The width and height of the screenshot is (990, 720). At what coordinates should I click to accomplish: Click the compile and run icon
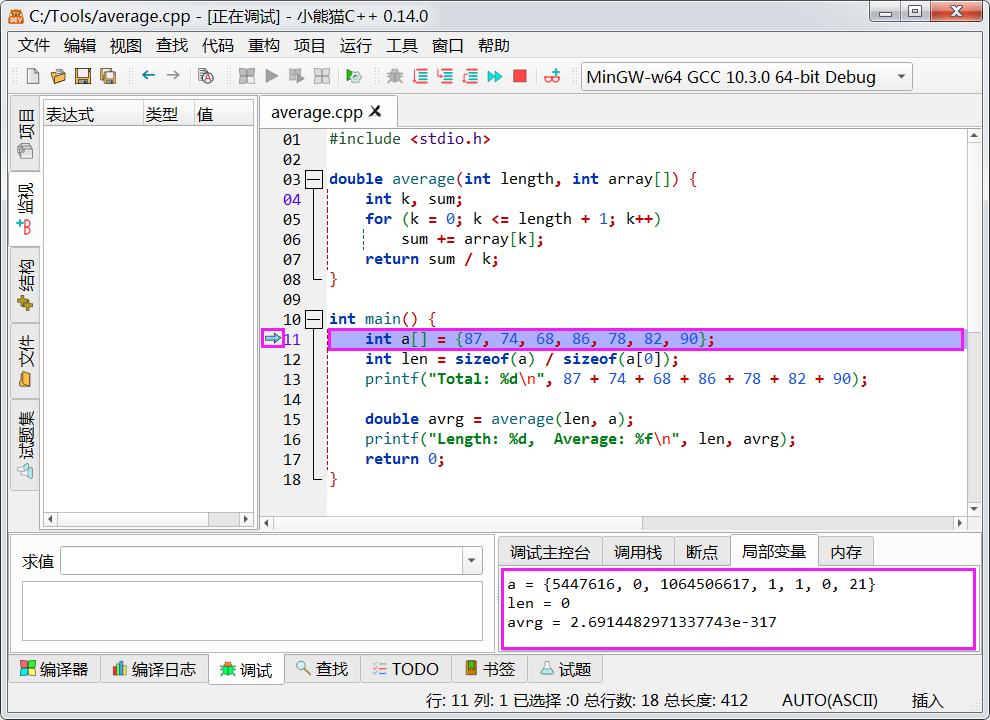[x=296, y=76]
